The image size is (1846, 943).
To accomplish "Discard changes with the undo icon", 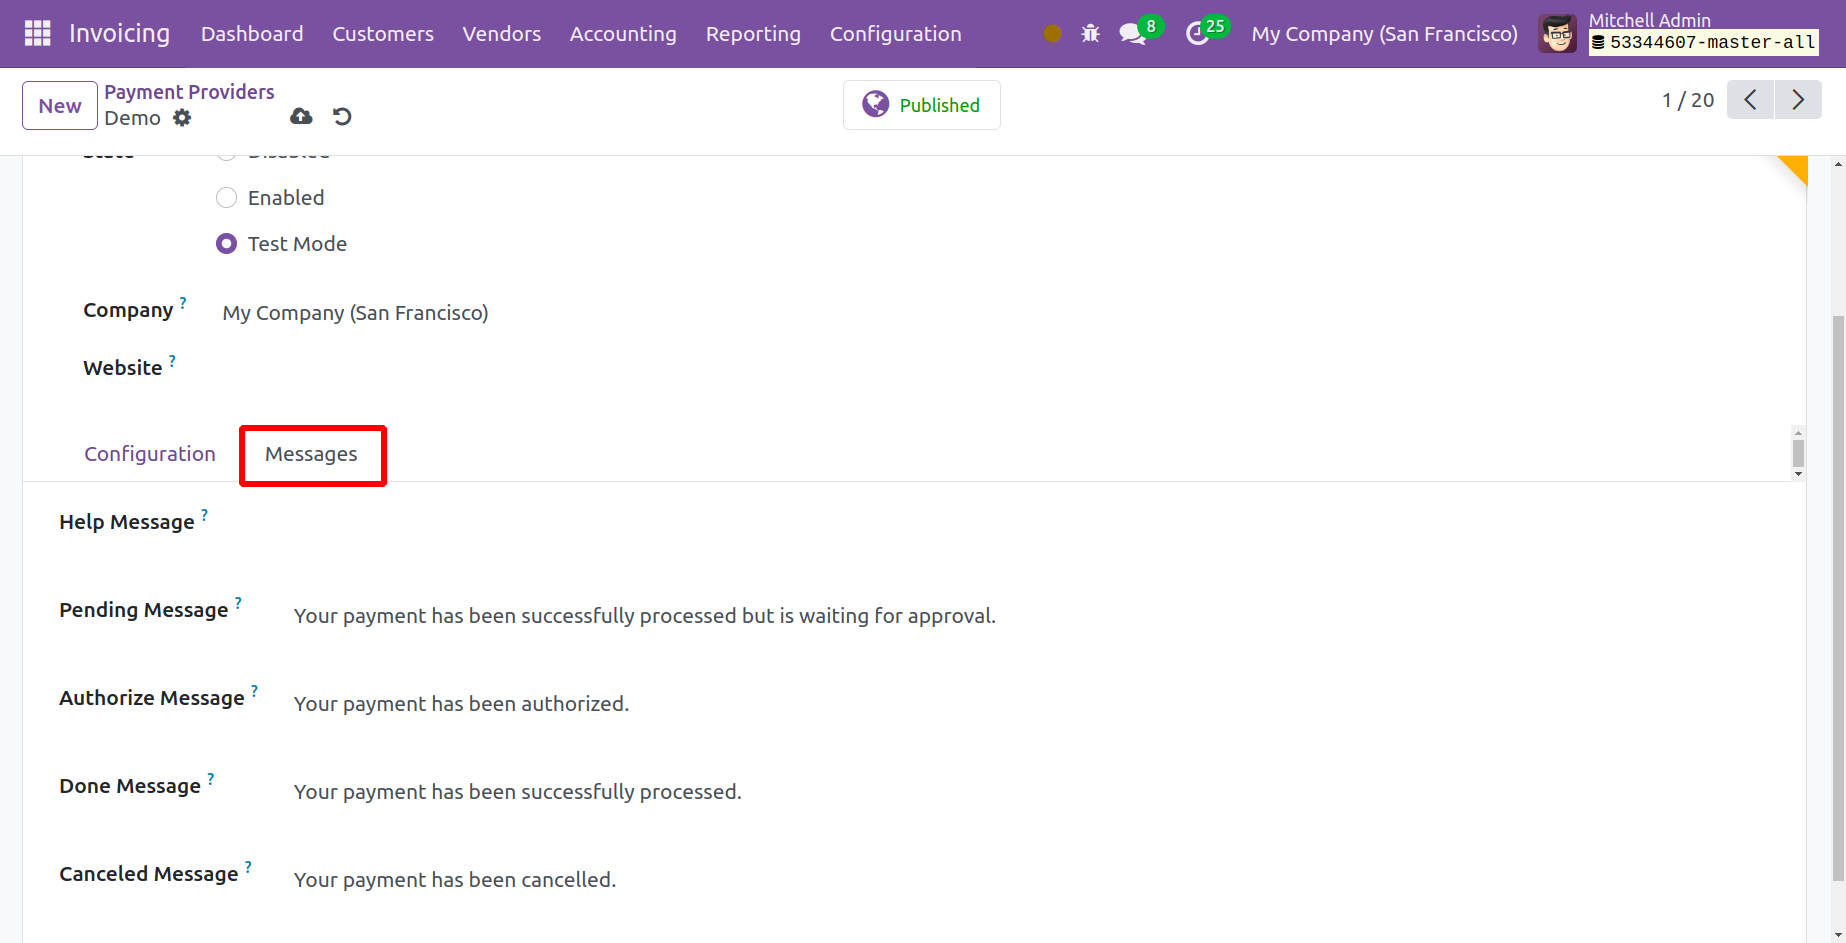I will [342, 117].
